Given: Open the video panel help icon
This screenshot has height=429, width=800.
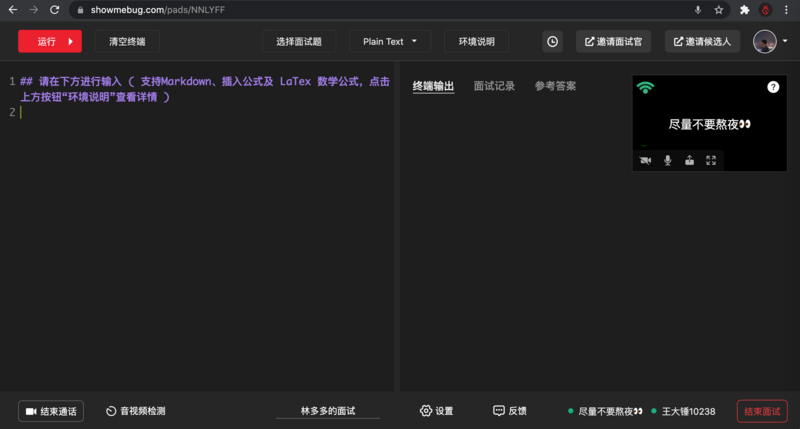Looking at the screenshot, I should point(773,87).
